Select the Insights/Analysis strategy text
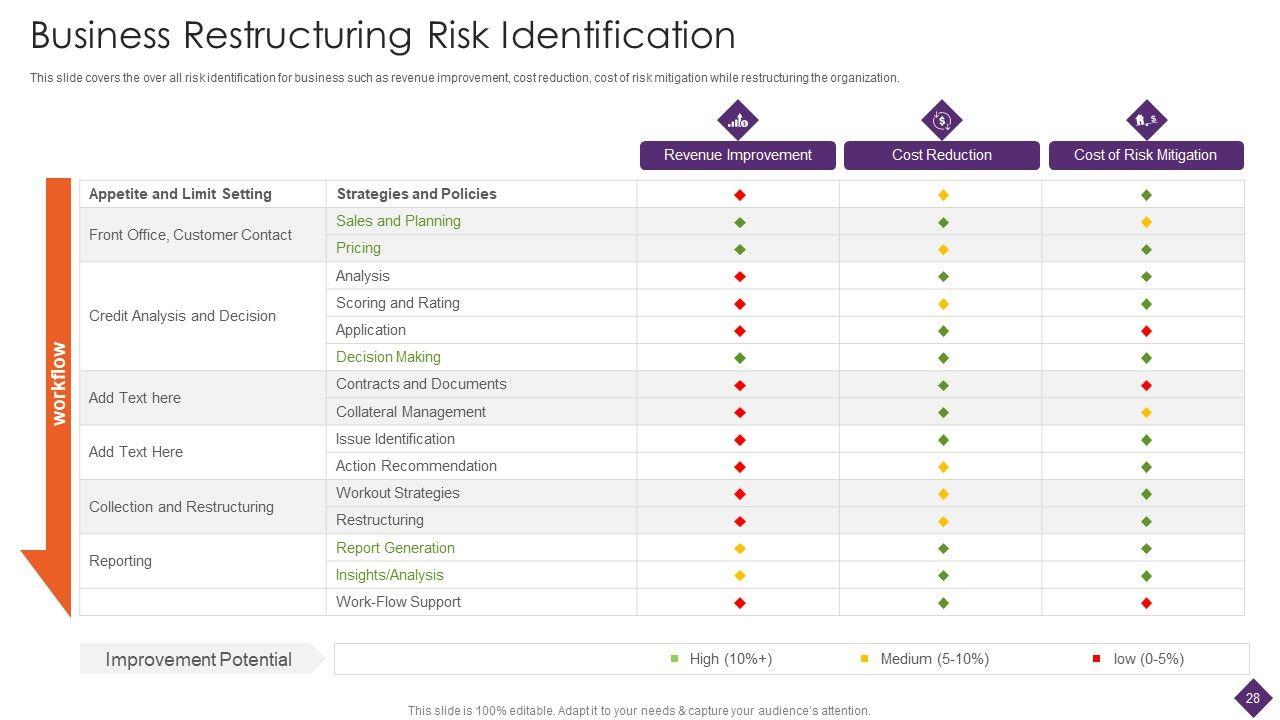 pyautogui.click(x=389, y=575)
